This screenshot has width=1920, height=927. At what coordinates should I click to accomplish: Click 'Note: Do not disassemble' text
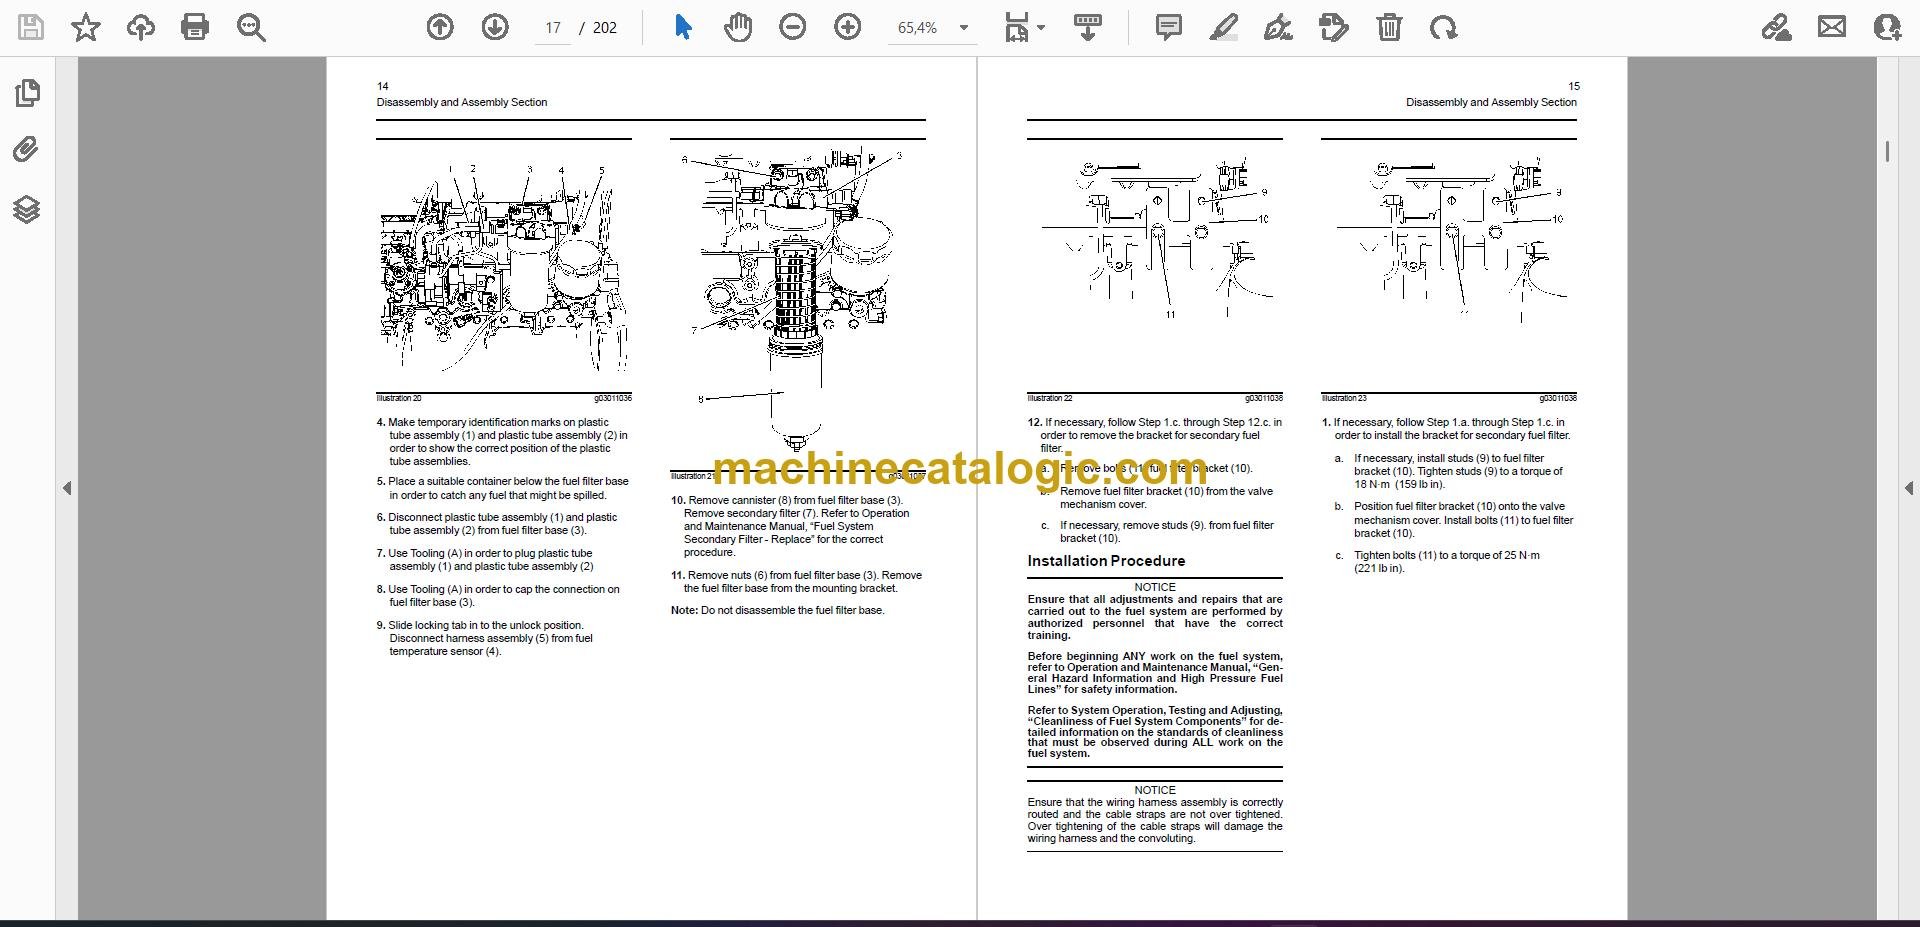coord(777,610)
